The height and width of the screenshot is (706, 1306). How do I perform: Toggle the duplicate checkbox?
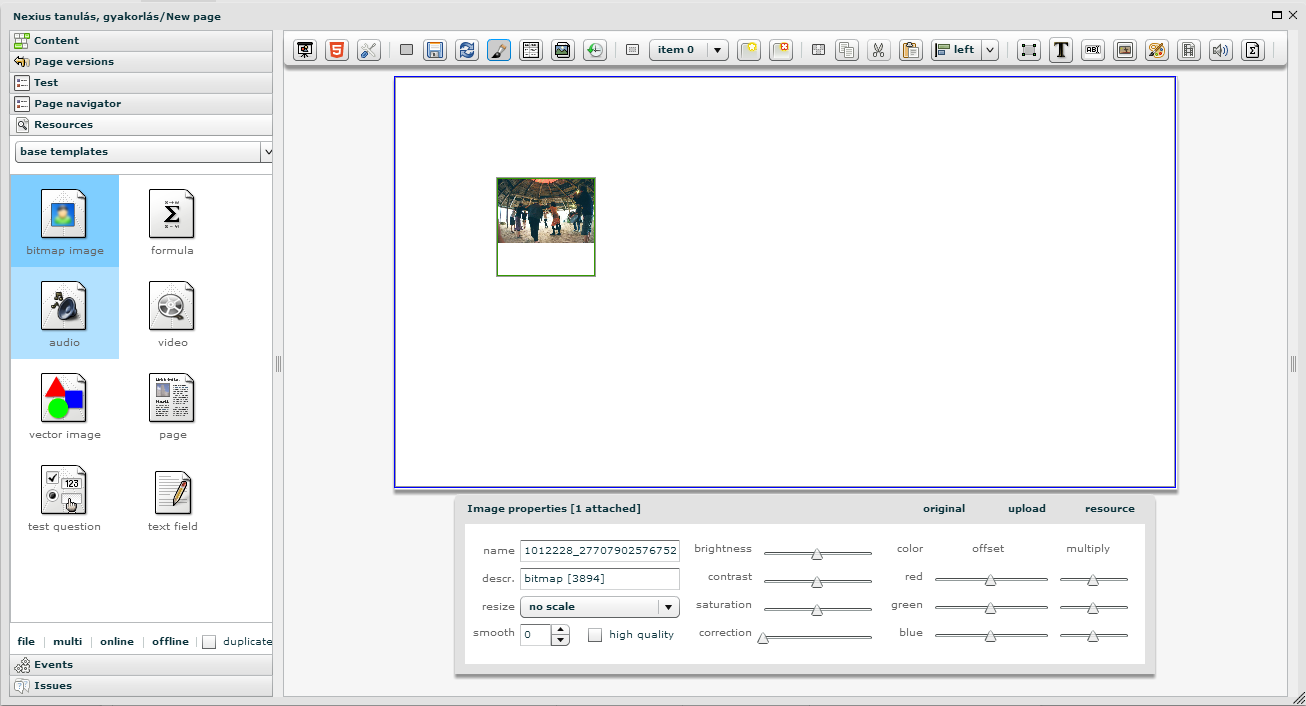click(x=209, y=642)
